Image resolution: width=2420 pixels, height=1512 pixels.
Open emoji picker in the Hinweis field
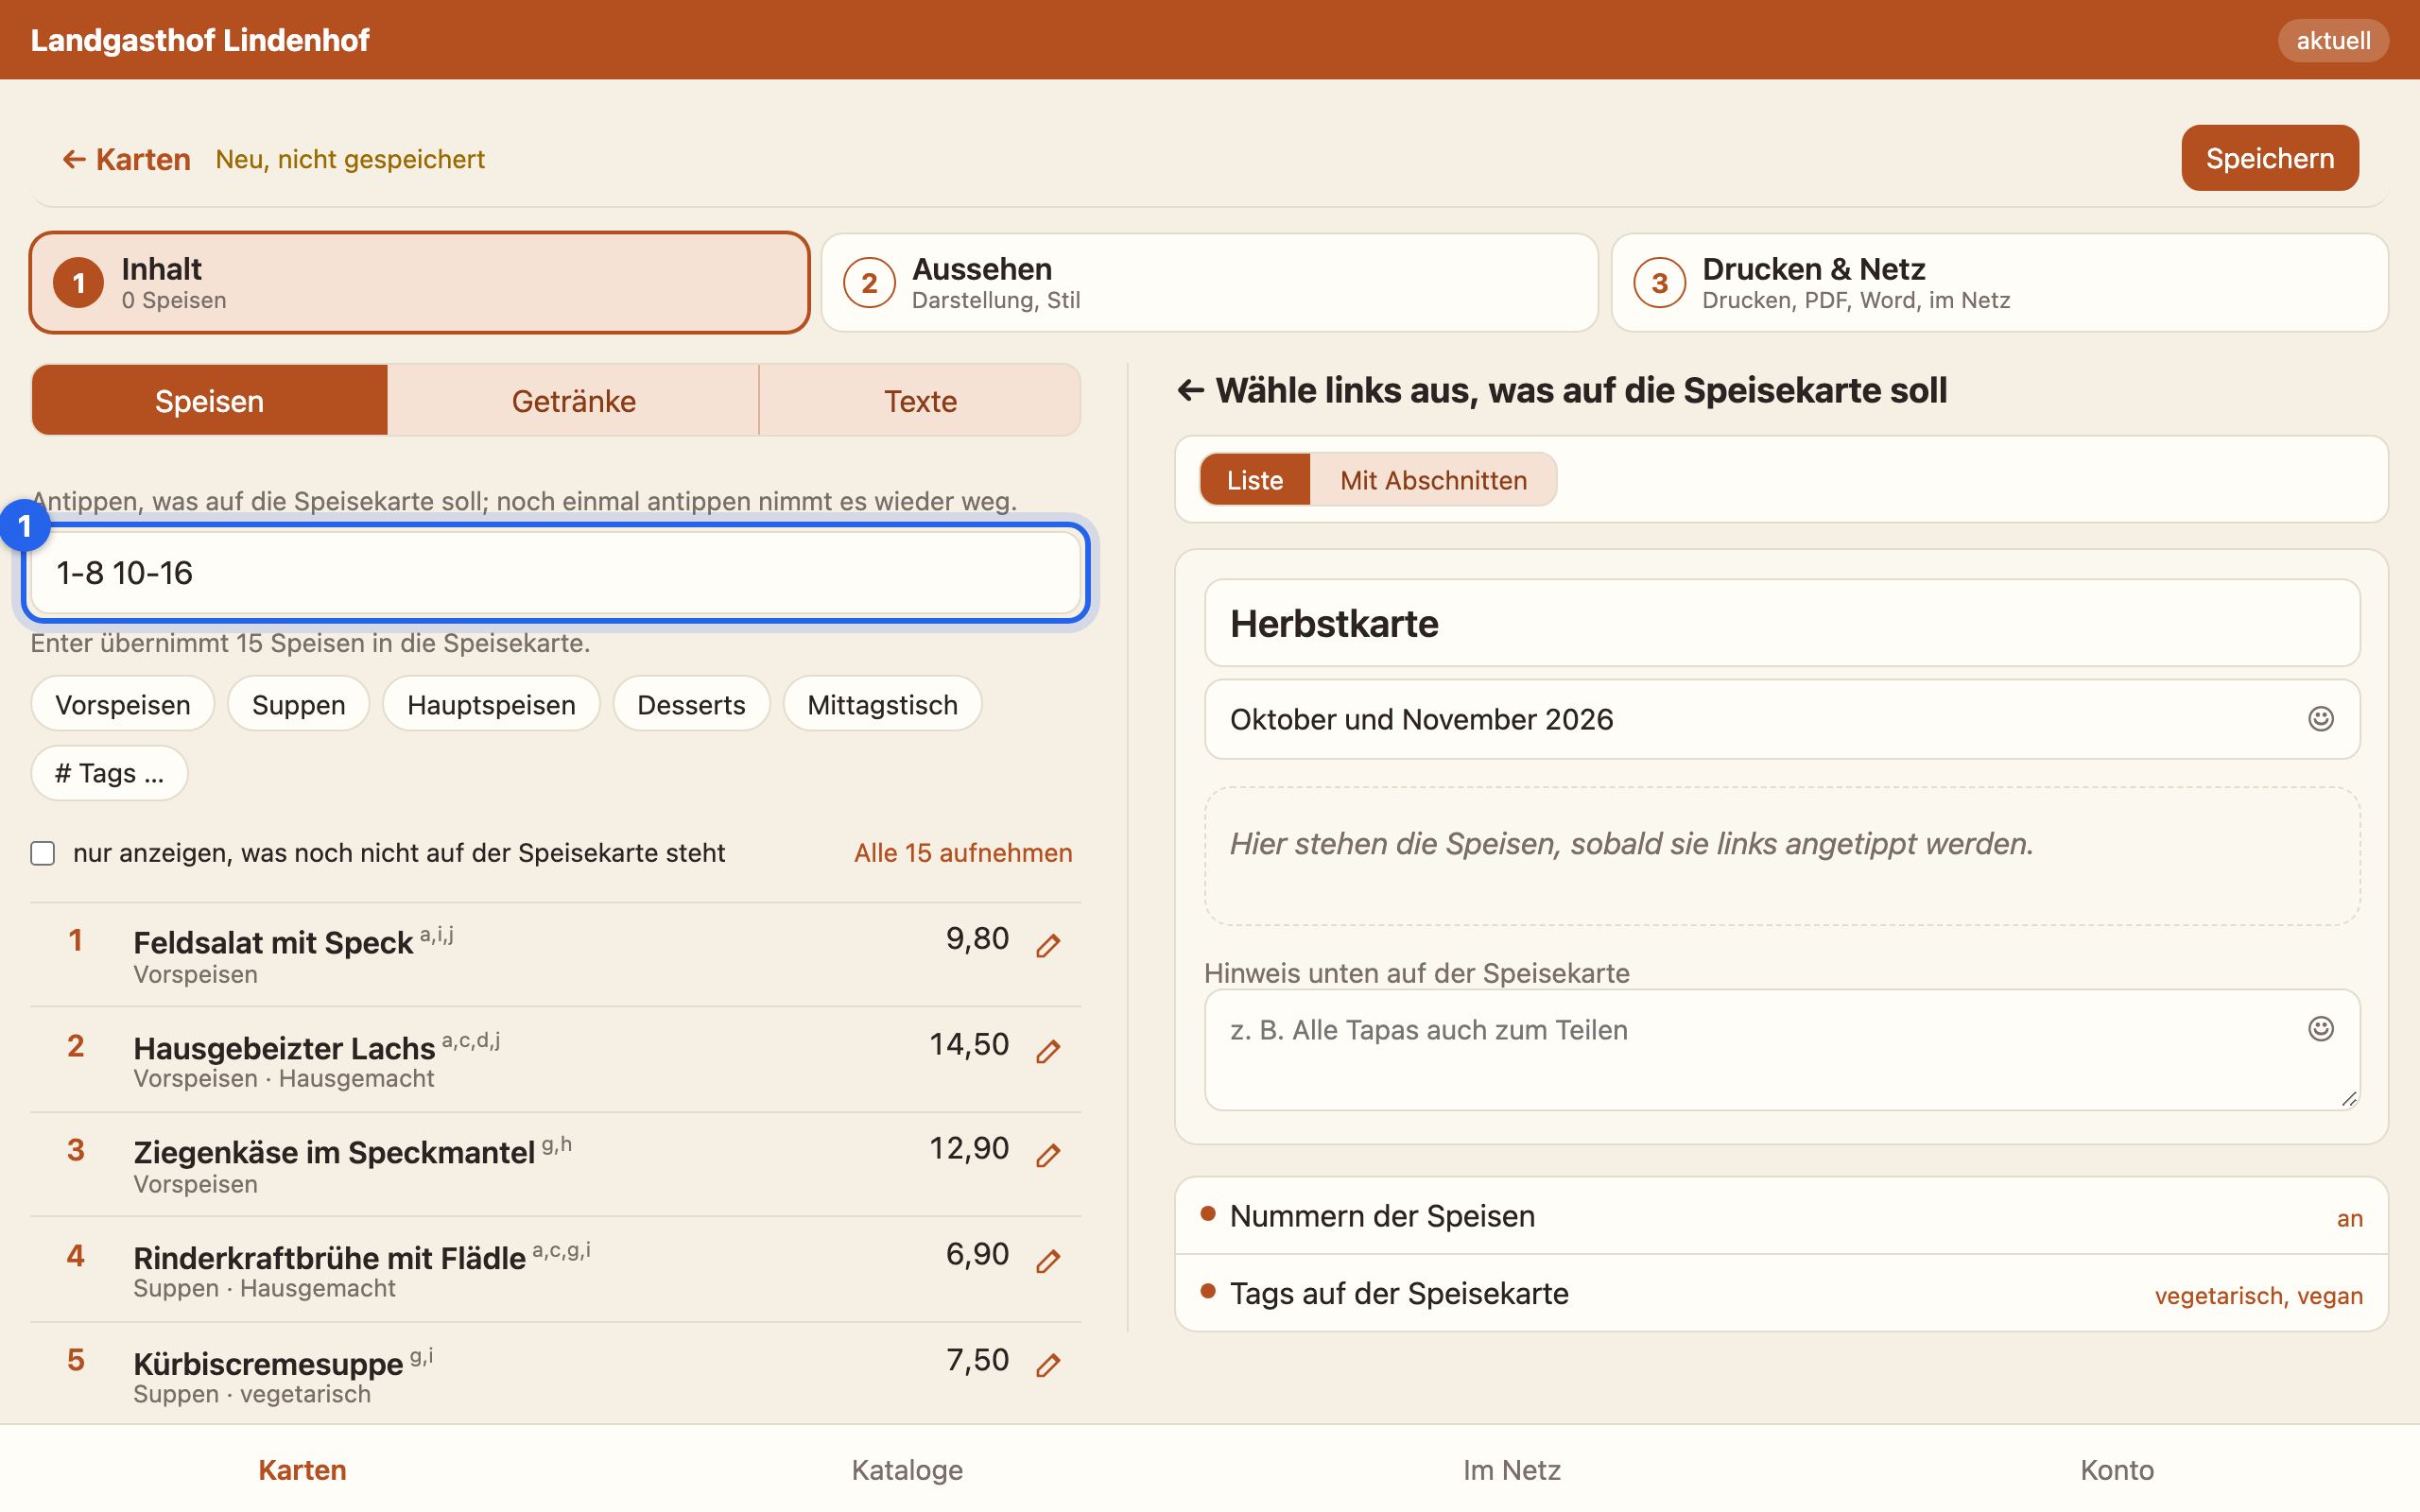[2320, 1028]
